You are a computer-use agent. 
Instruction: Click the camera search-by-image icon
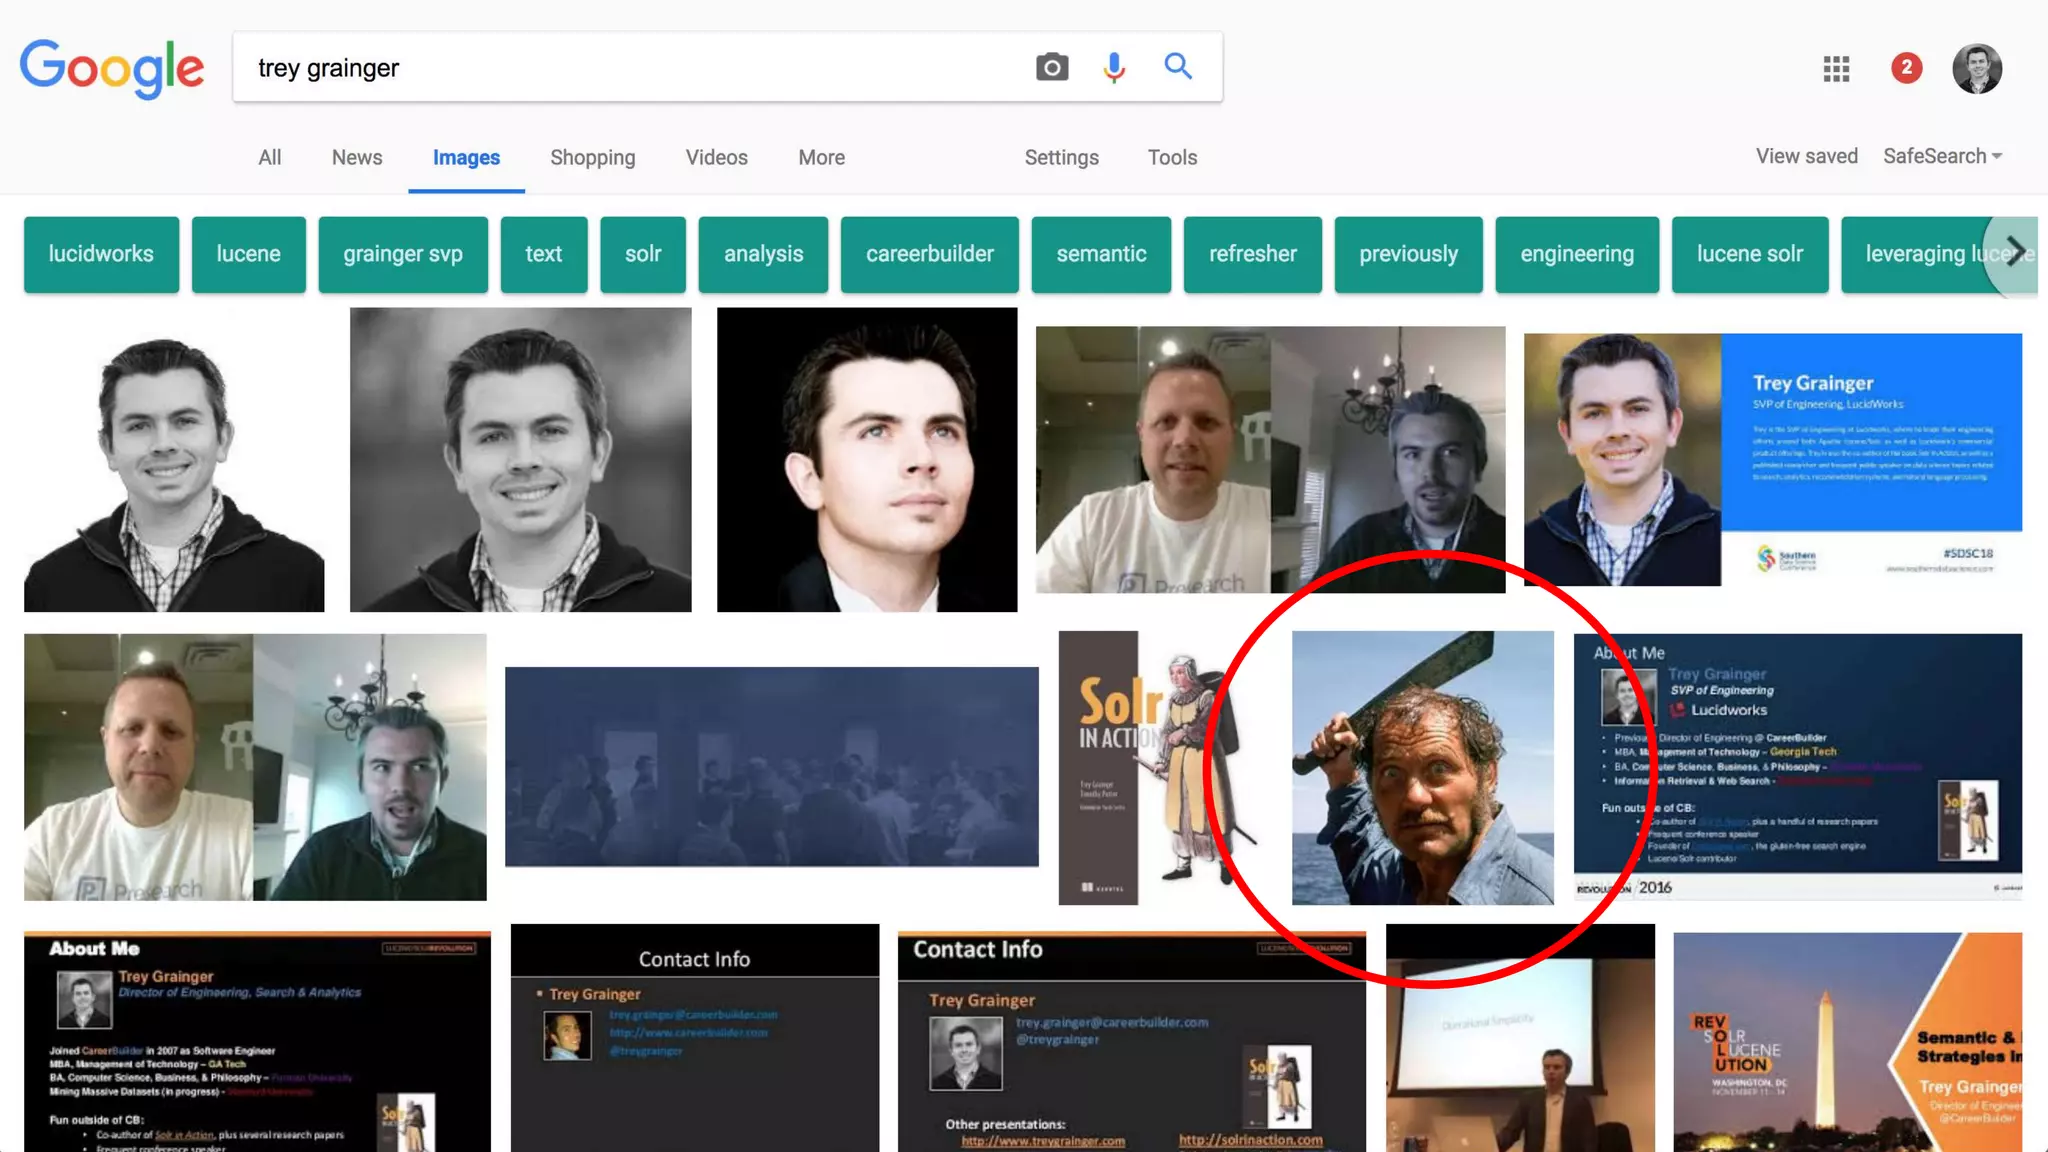tap(1051, 67)
